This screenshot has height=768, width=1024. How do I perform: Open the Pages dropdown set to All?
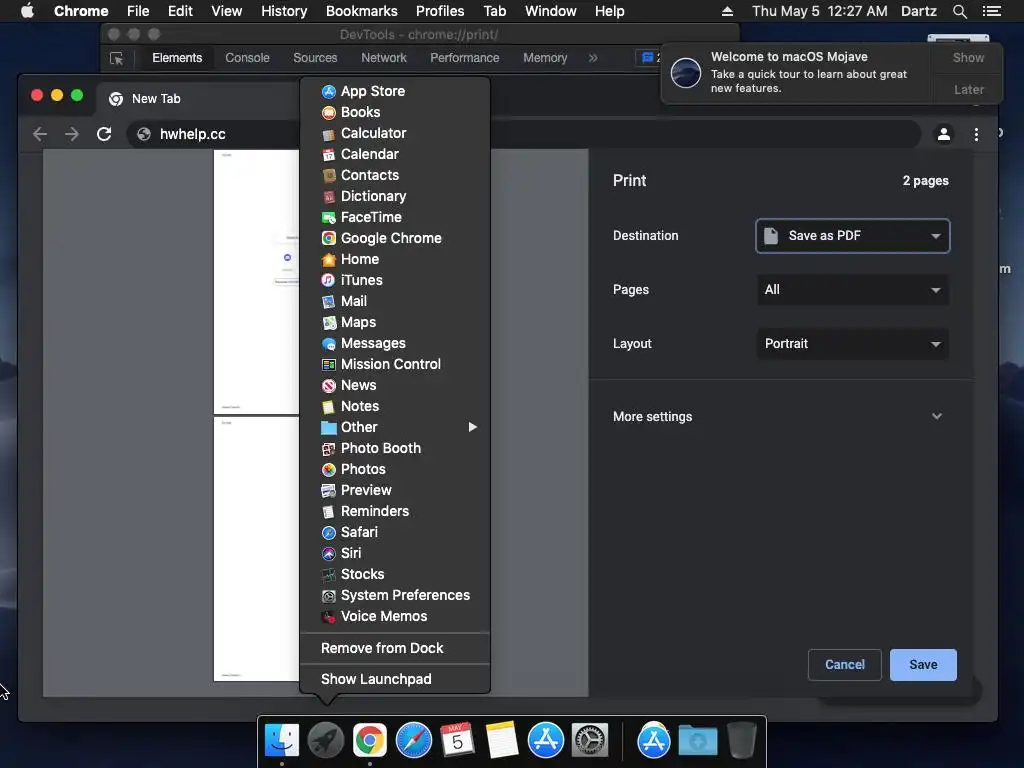coord(852,290)
